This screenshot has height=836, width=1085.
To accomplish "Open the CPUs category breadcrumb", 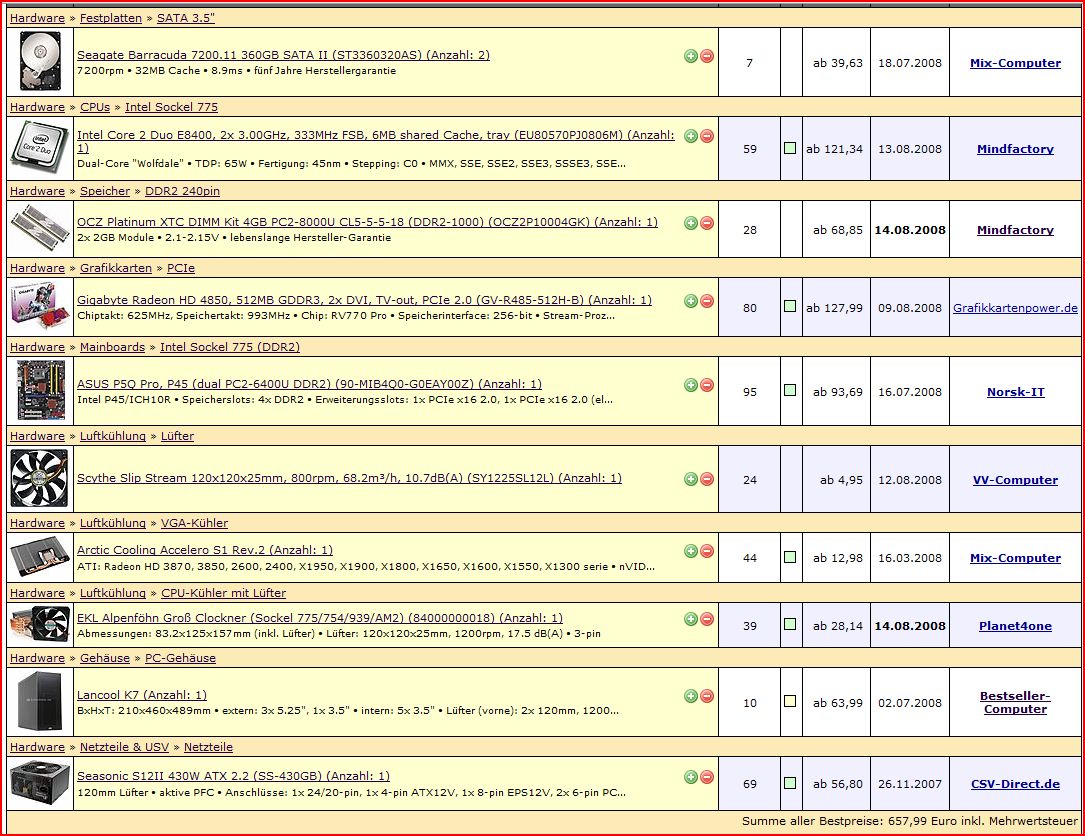I will coord(95,107).
